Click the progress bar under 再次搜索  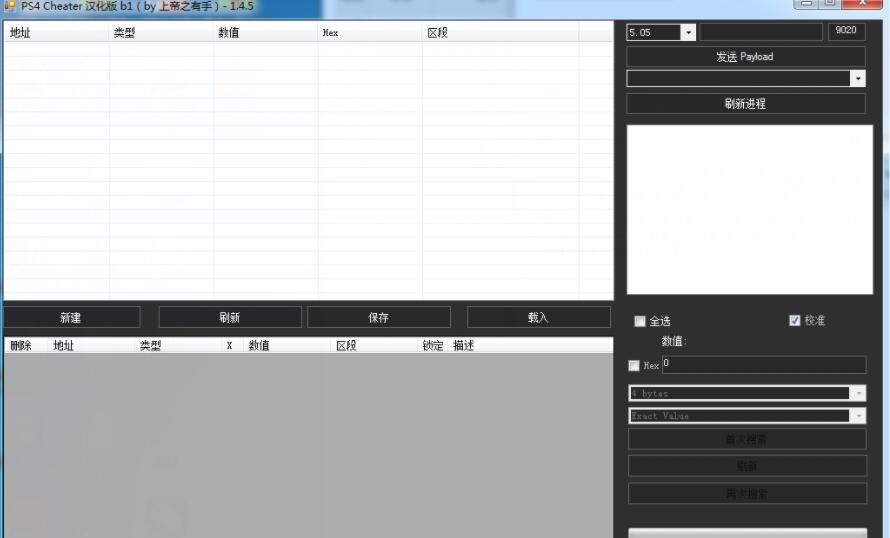click(748, 533)
